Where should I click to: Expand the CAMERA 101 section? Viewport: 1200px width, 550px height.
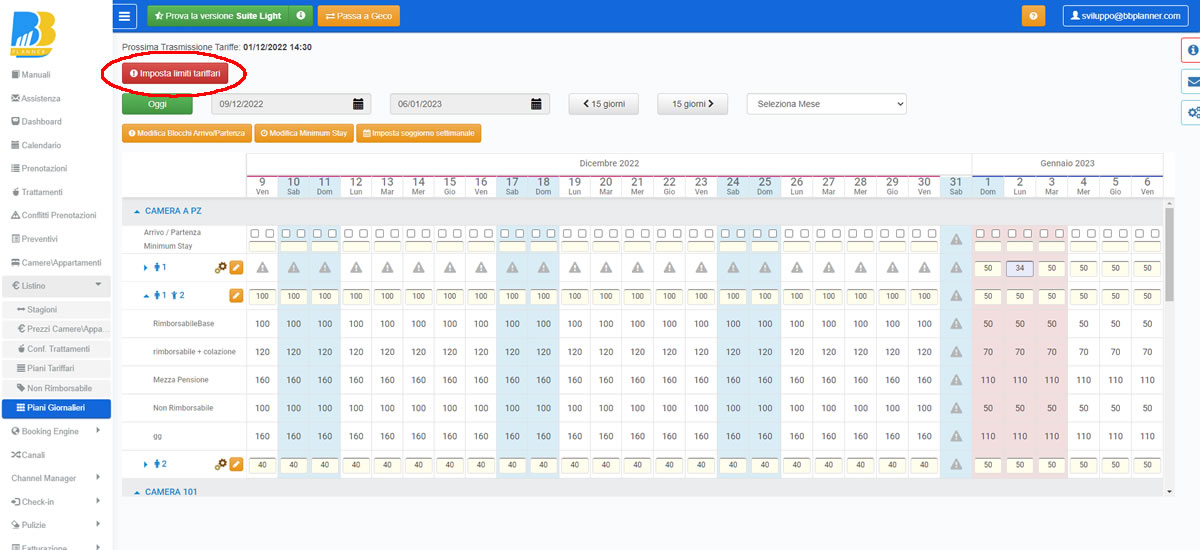tap(138, 492)
